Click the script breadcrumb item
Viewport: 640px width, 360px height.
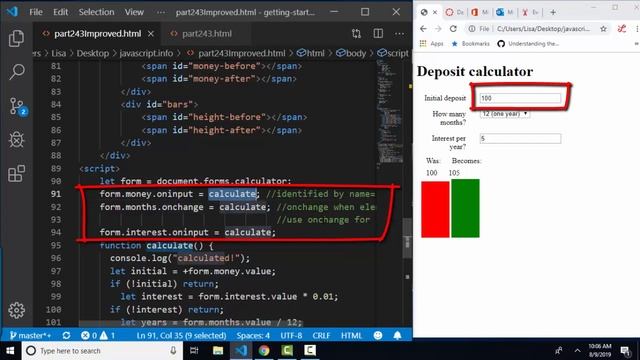point(393,53)
